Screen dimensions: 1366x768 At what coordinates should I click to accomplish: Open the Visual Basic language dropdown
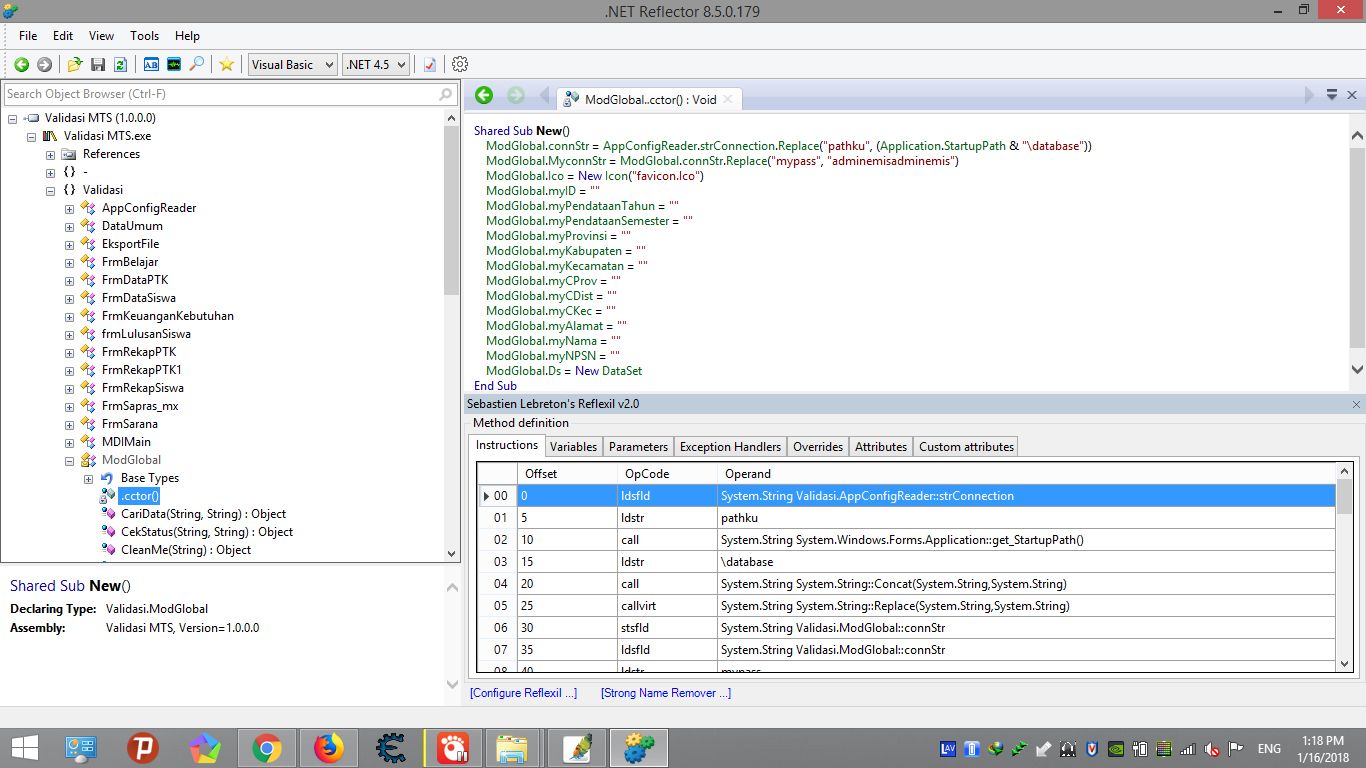tap(292, 64)
